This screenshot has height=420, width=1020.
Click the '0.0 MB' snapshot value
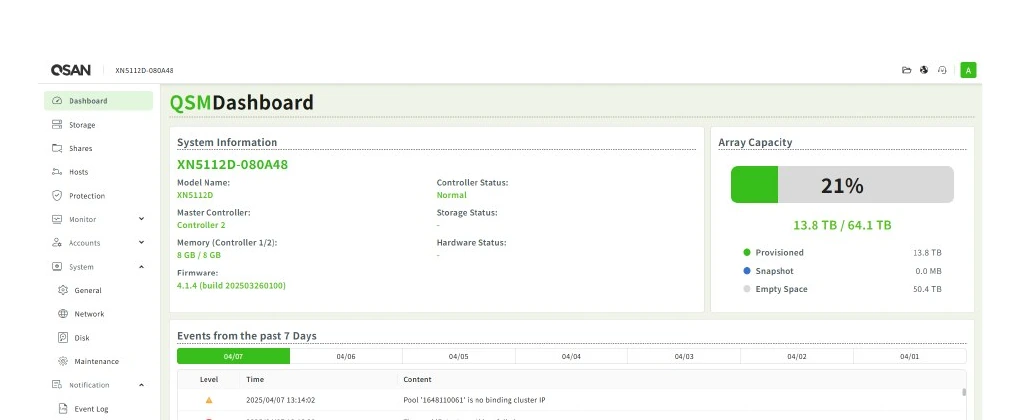tap(928, 270)
